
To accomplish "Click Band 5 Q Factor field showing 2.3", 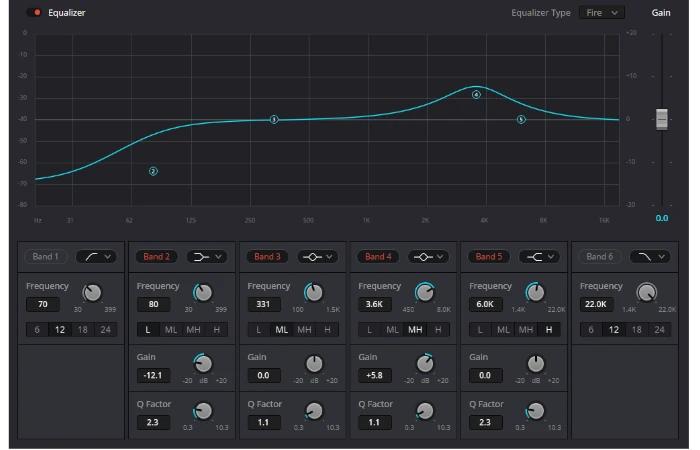I will 485,422.
